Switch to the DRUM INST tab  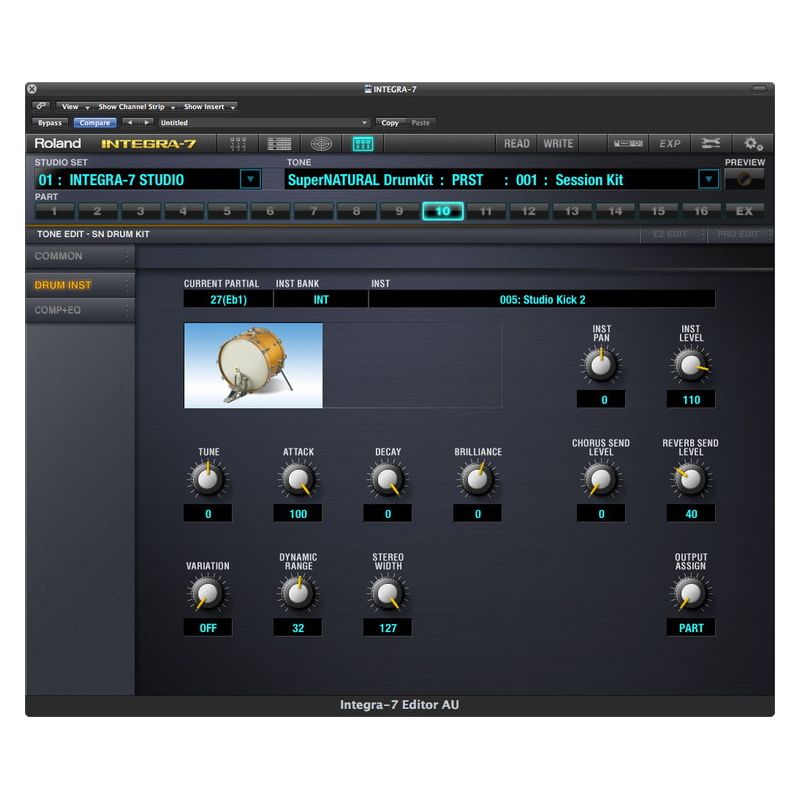click(x=80, y=285)
